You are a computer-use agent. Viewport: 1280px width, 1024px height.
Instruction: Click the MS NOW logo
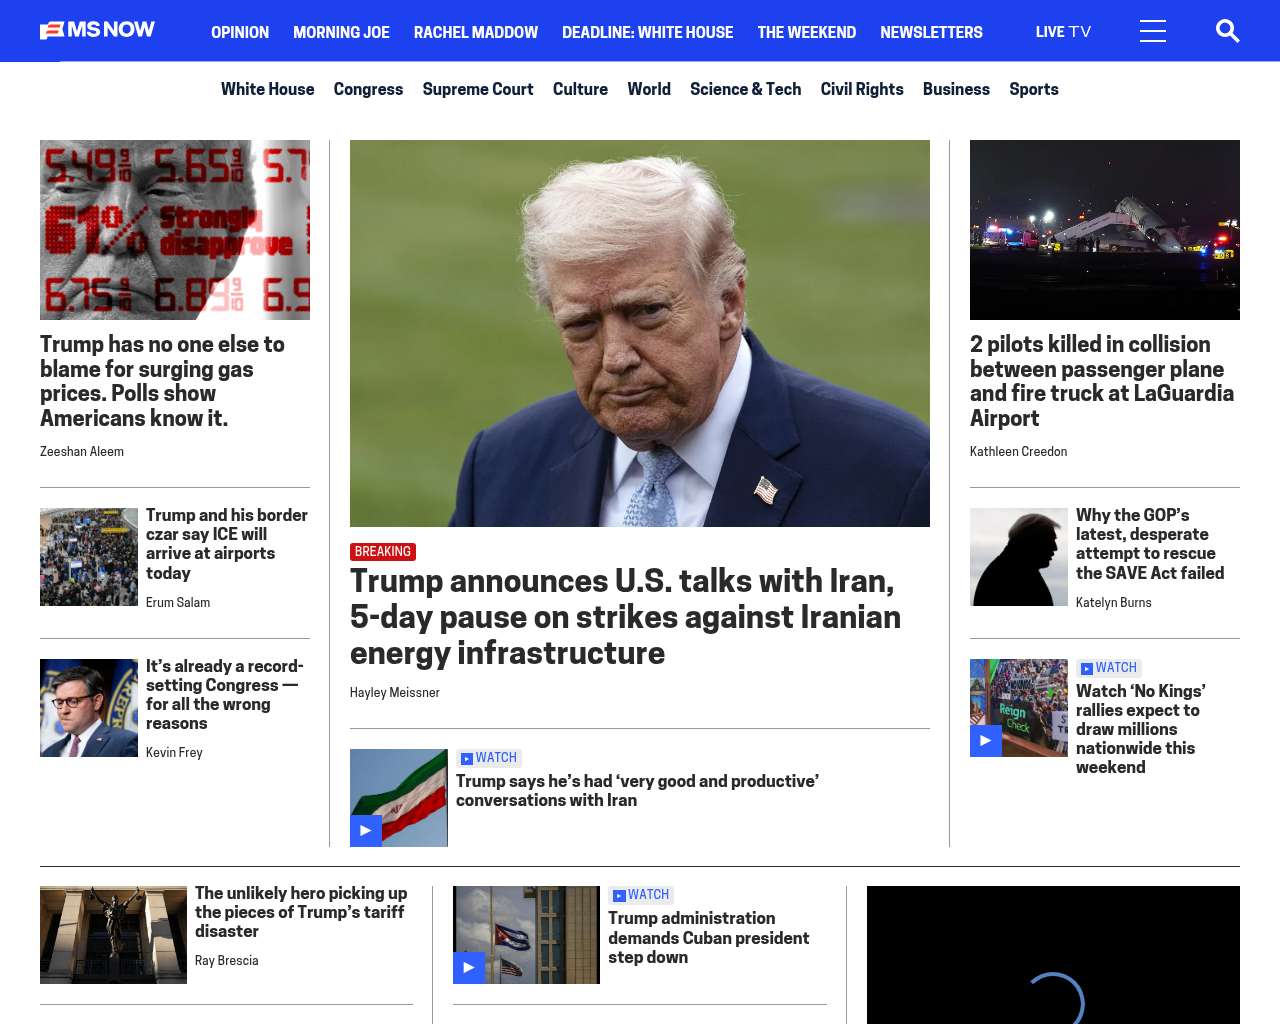97,30
